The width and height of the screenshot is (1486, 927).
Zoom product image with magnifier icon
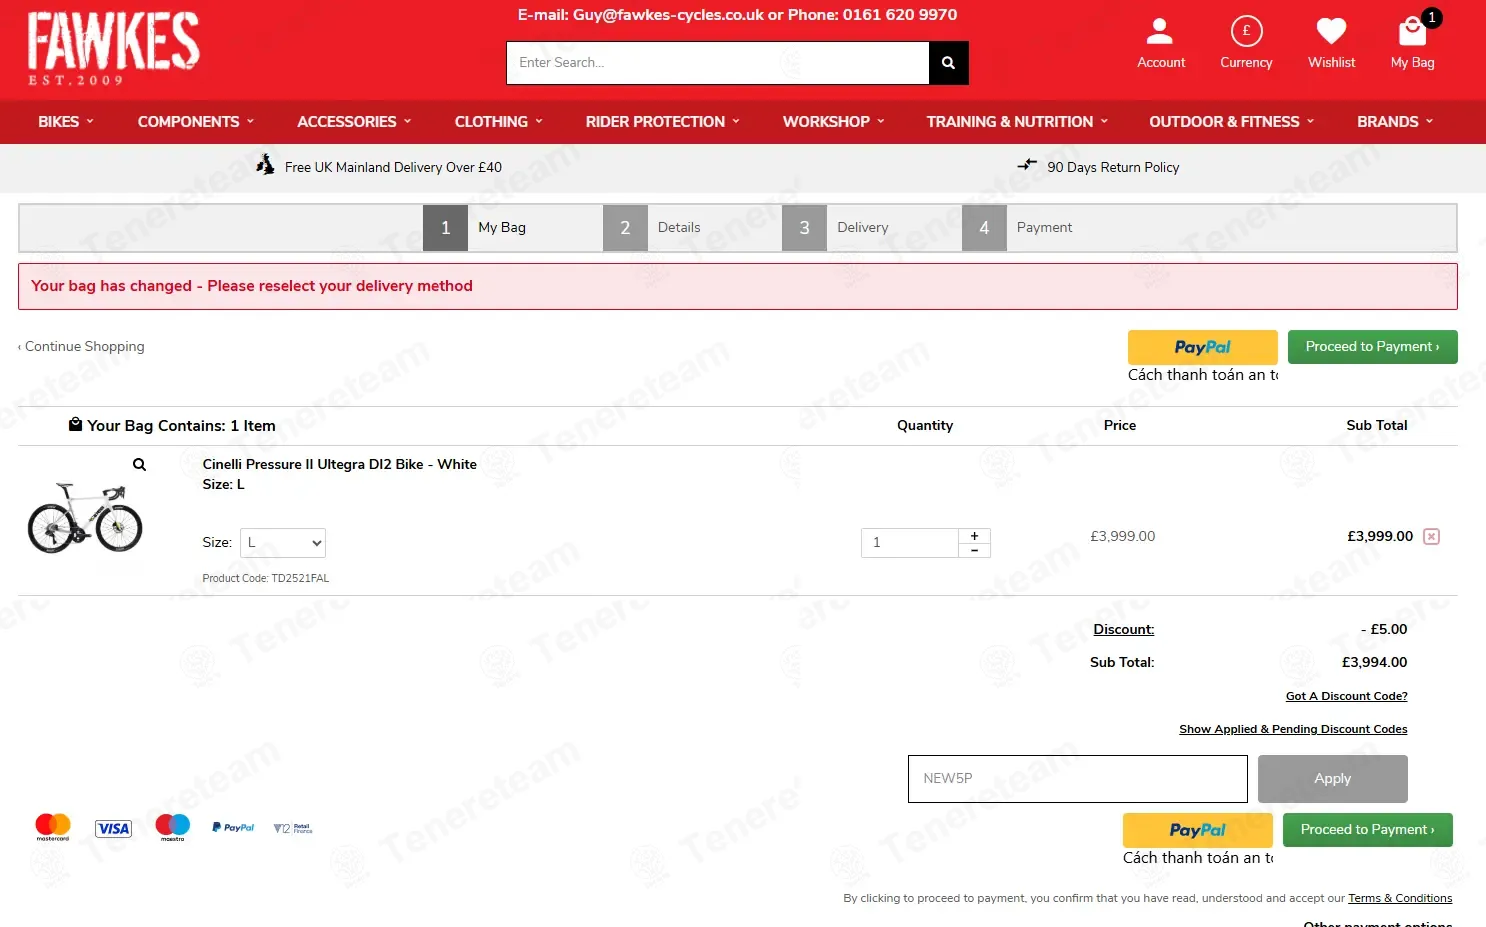pyautogui.click(x=140, y=464)
